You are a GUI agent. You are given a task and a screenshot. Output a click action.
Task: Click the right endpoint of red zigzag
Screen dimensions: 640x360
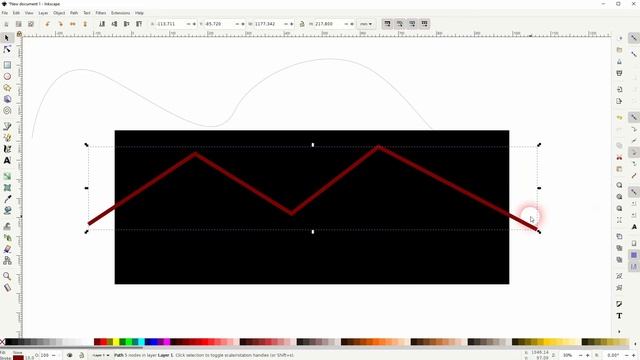click(536, 229)
